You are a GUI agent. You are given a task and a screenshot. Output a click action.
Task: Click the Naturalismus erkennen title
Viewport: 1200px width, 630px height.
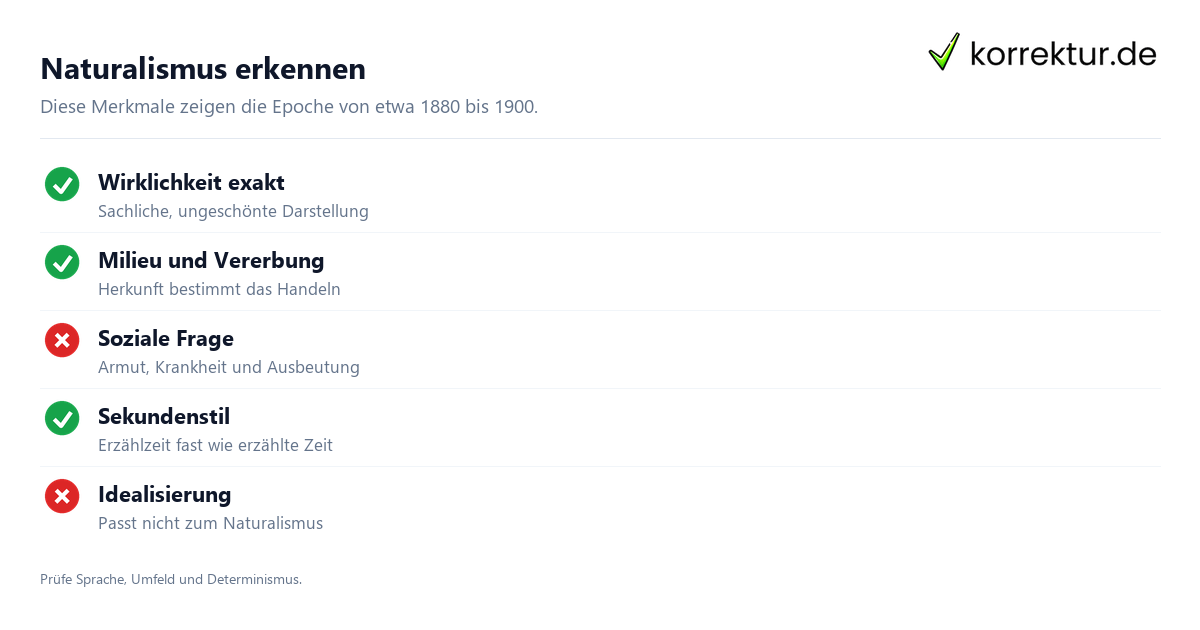[x=203, y=69]
